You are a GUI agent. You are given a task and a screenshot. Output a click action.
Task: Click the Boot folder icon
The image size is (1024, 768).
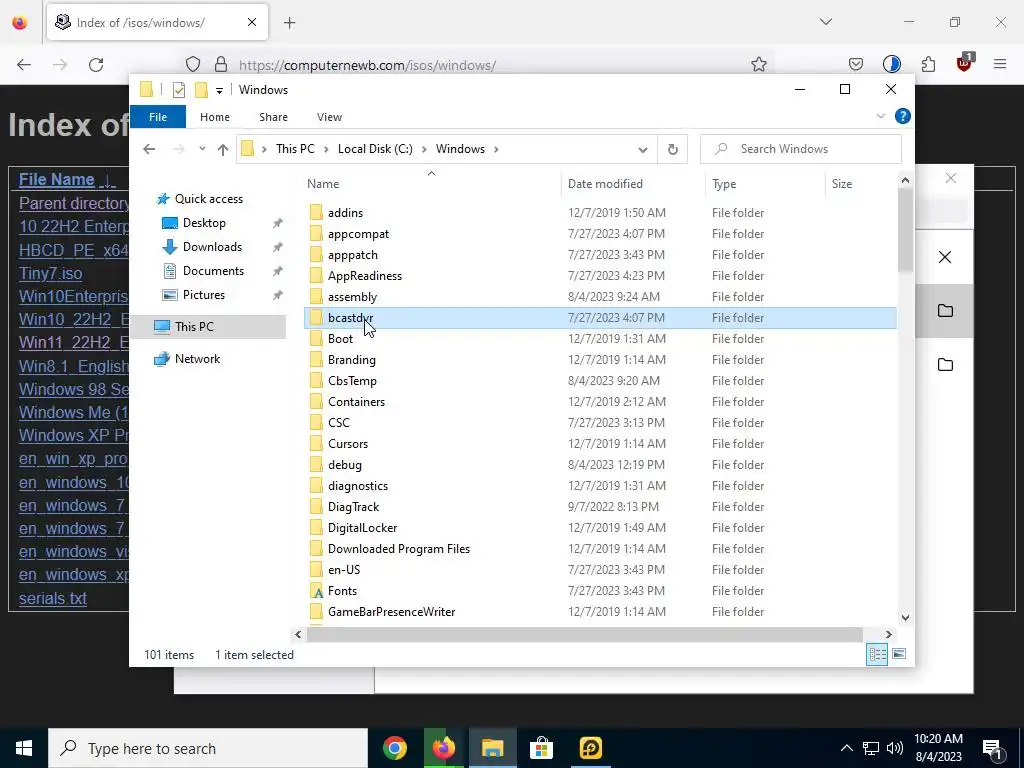316,338
